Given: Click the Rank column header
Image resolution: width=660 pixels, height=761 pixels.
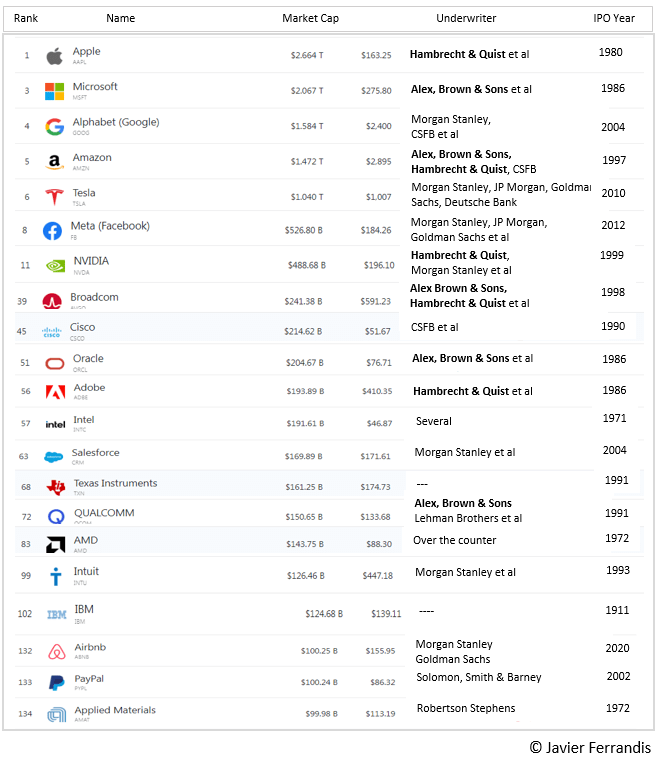Looking at the screenshot, I should (x=26, y=18).
